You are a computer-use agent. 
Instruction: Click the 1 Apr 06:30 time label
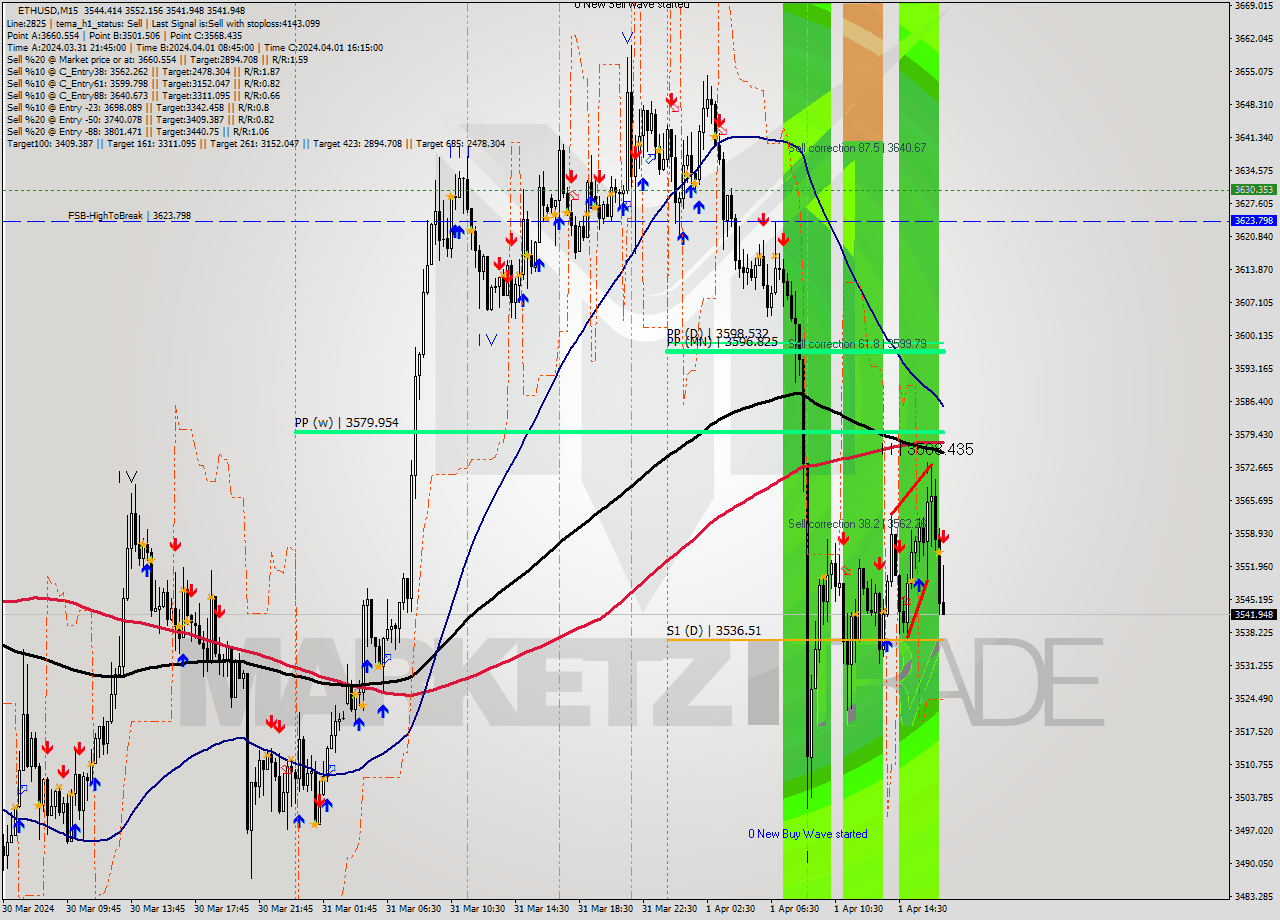click(795, 909)
